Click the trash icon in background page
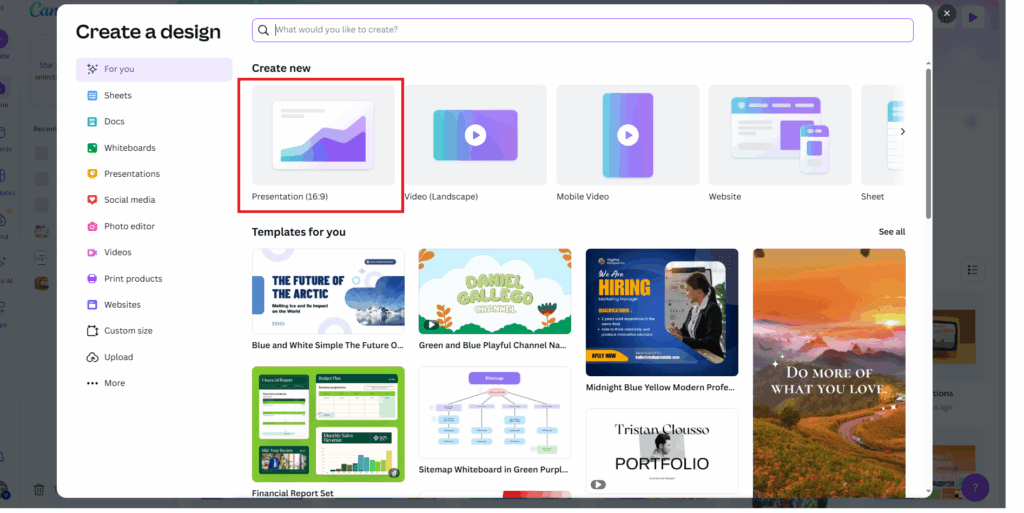This screenshot has width=1024, height=513. tap(39, 490)
